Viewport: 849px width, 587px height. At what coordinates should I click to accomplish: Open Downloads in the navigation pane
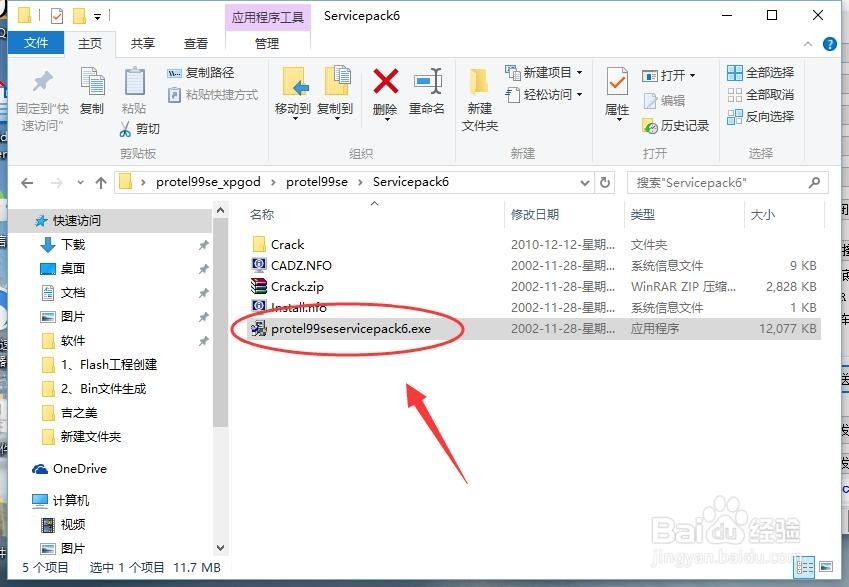coord(73,245)
